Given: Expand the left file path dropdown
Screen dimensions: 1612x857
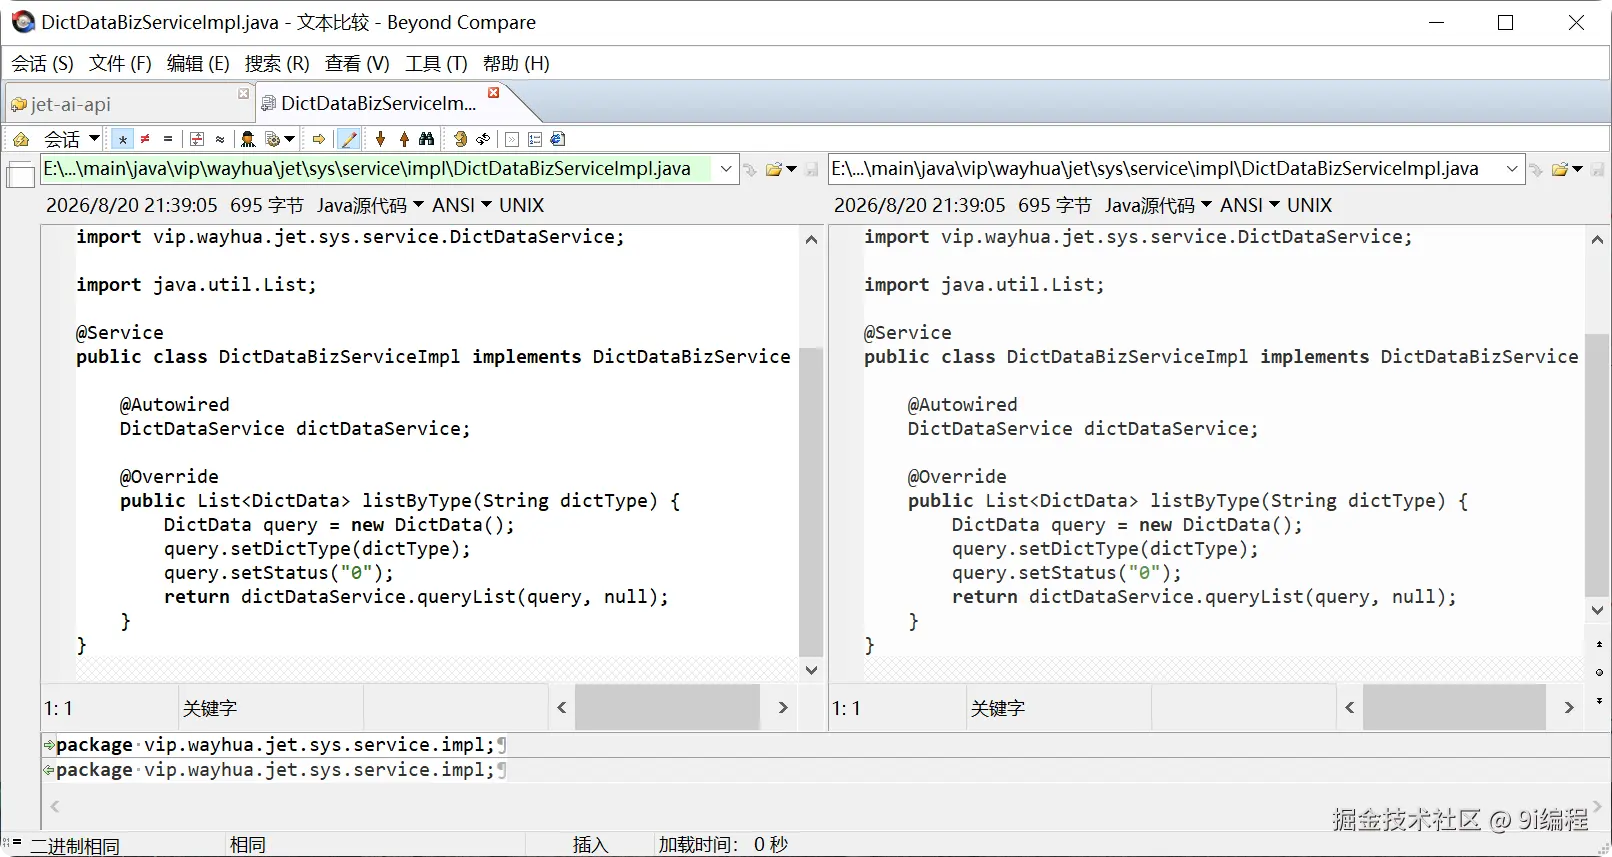Looking at the screenshot, I should tap(726, 169).
